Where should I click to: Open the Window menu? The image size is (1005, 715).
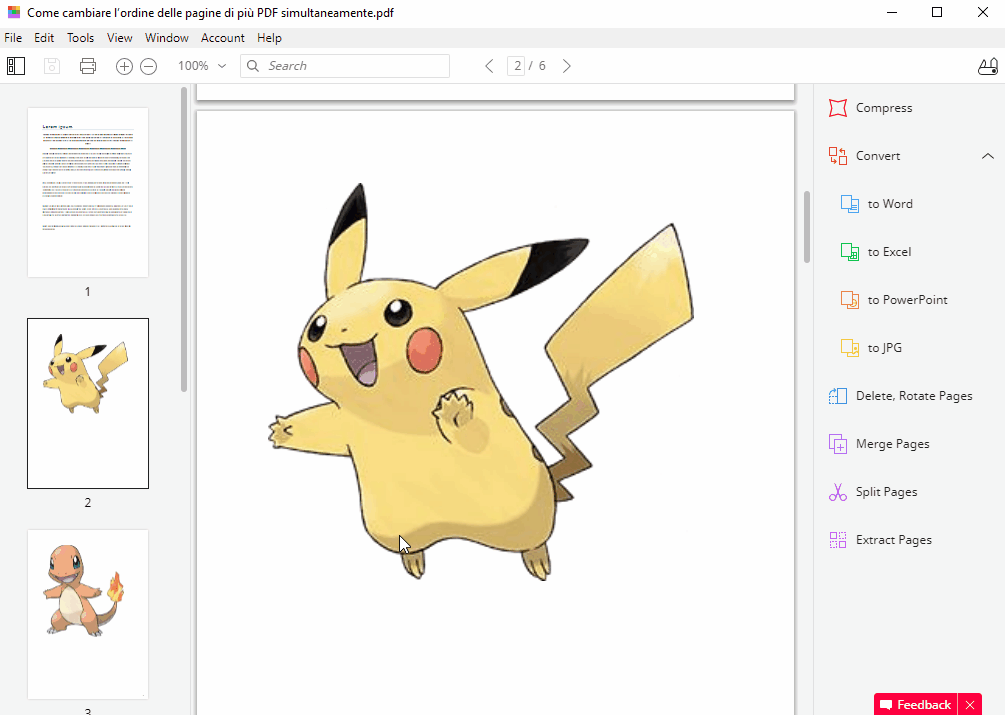pyautogui.click(x=167, y=38)
